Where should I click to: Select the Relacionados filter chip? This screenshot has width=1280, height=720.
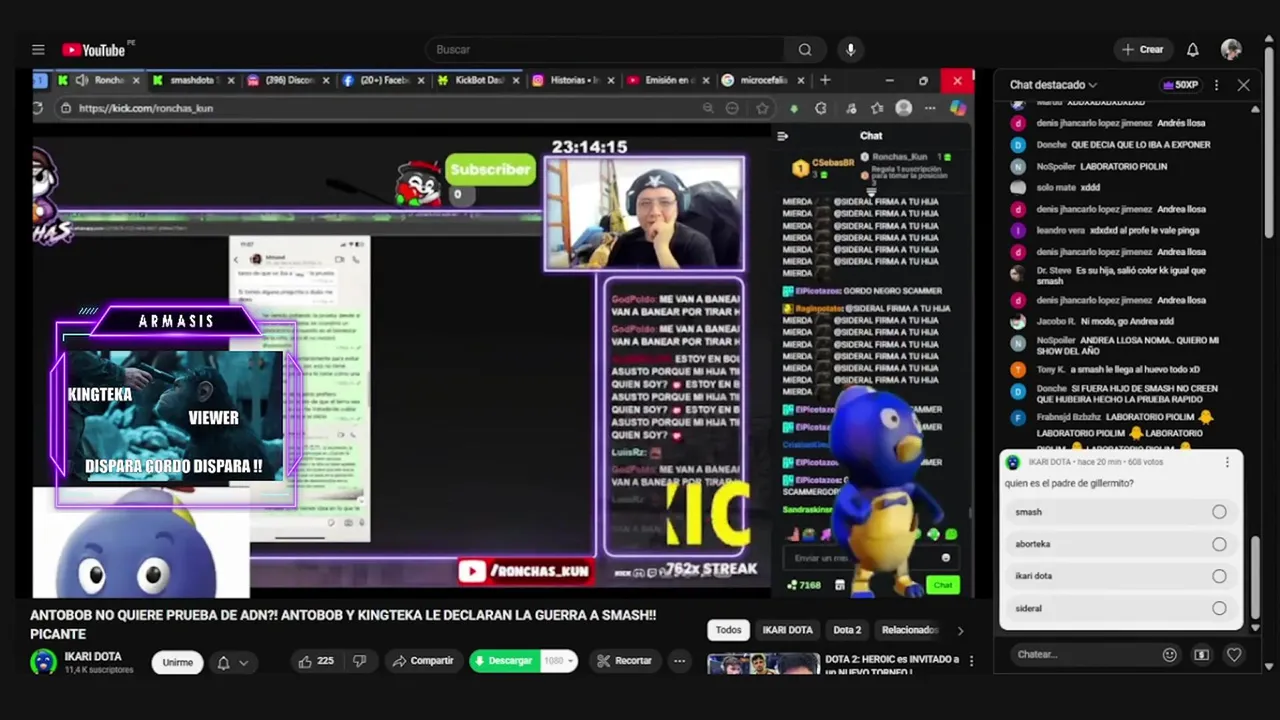tap(908, 630)
